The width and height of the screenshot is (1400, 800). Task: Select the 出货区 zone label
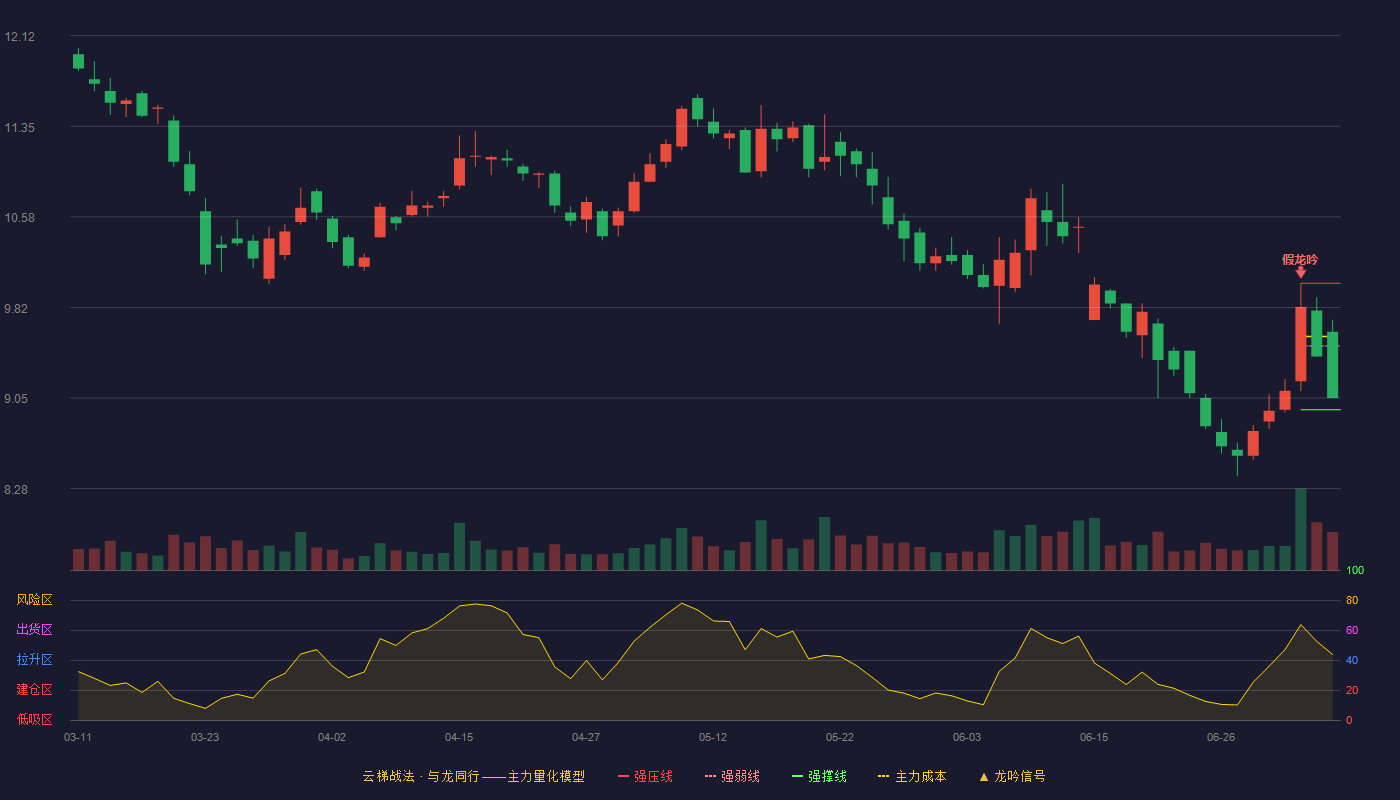(x=34, y=630)
